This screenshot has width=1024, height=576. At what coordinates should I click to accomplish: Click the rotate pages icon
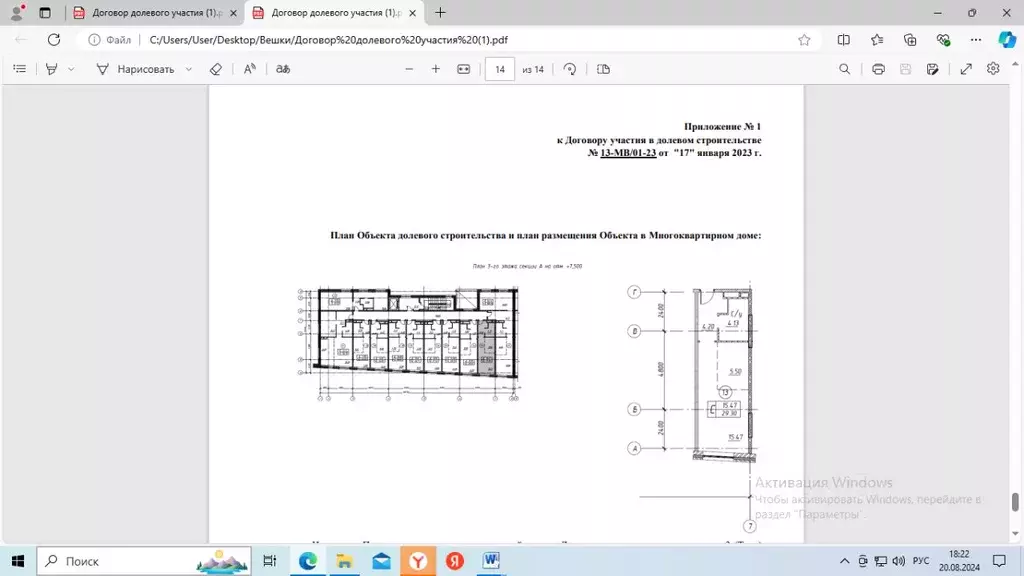pos(568,69)
